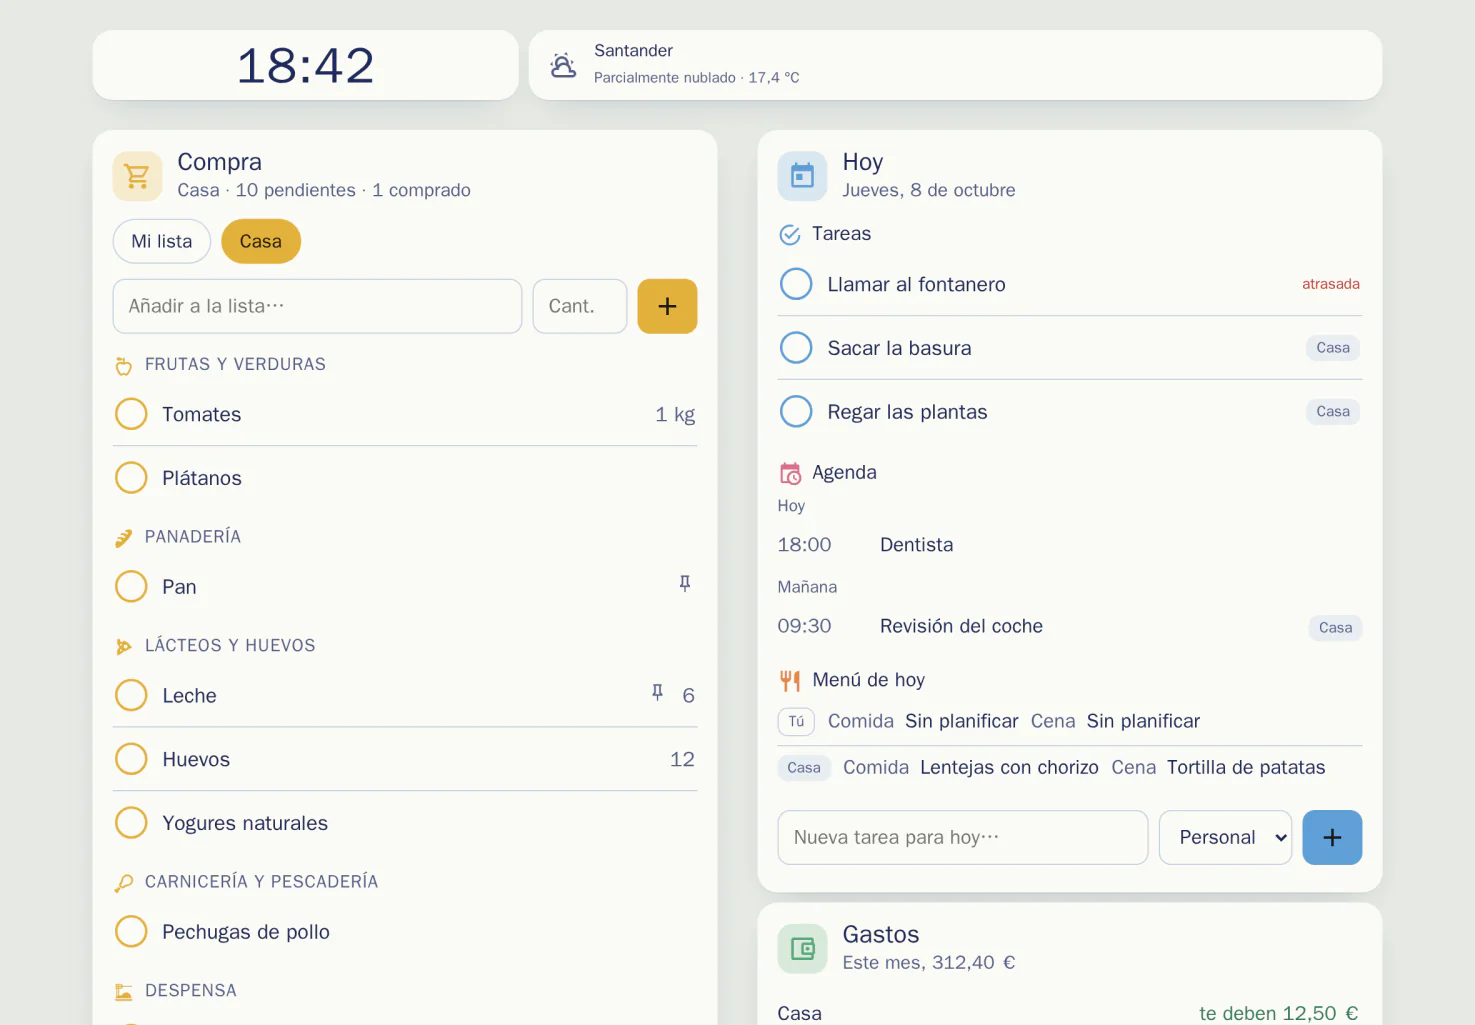Click the Tareas checkmark icon
The width and height of the screenshot is (1475, 1025).
pos(790,234)
